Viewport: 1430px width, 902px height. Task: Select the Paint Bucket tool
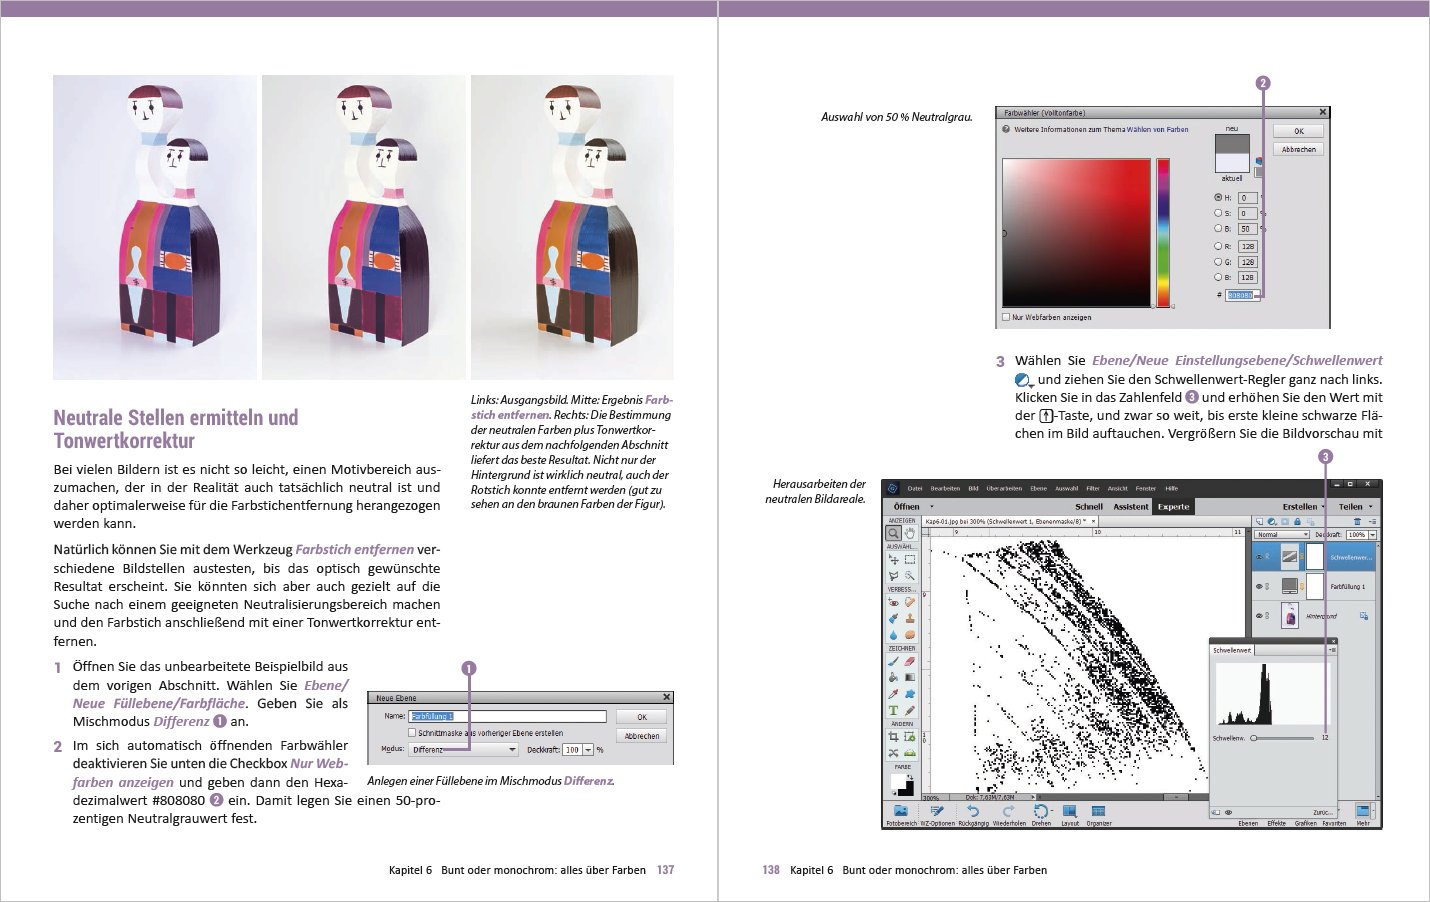coord(893,677)
